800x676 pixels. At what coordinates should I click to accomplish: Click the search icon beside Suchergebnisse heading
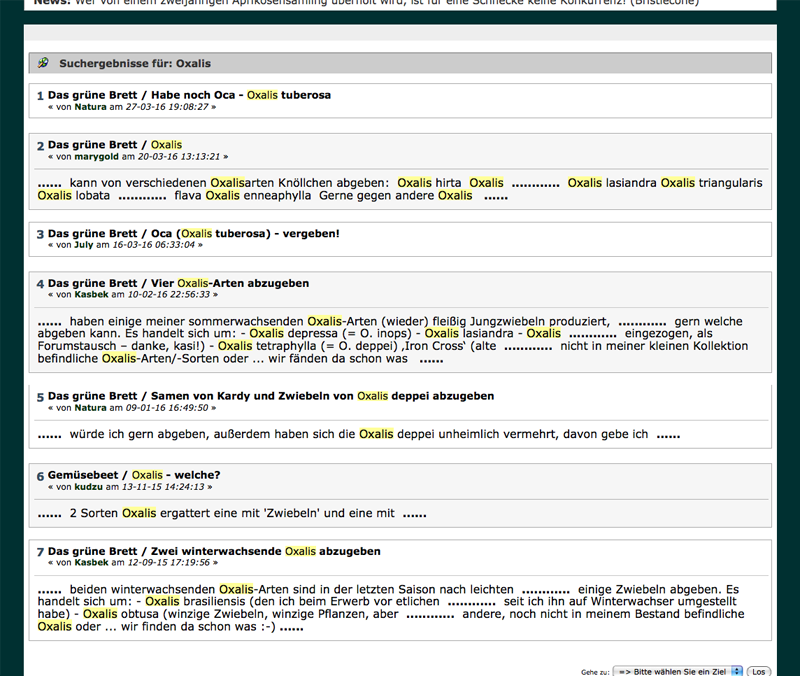pos(43,63)
